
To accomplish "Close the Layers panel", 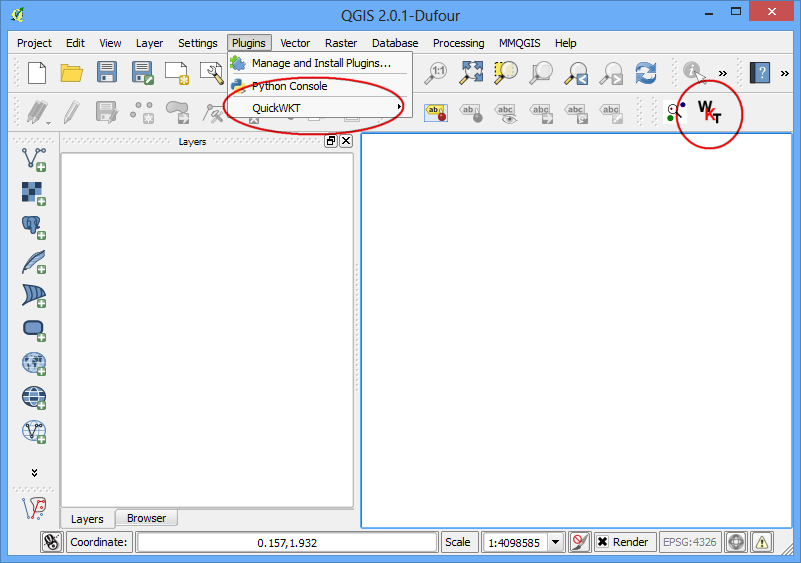I will pyautogui.click(x=346, y=141).
